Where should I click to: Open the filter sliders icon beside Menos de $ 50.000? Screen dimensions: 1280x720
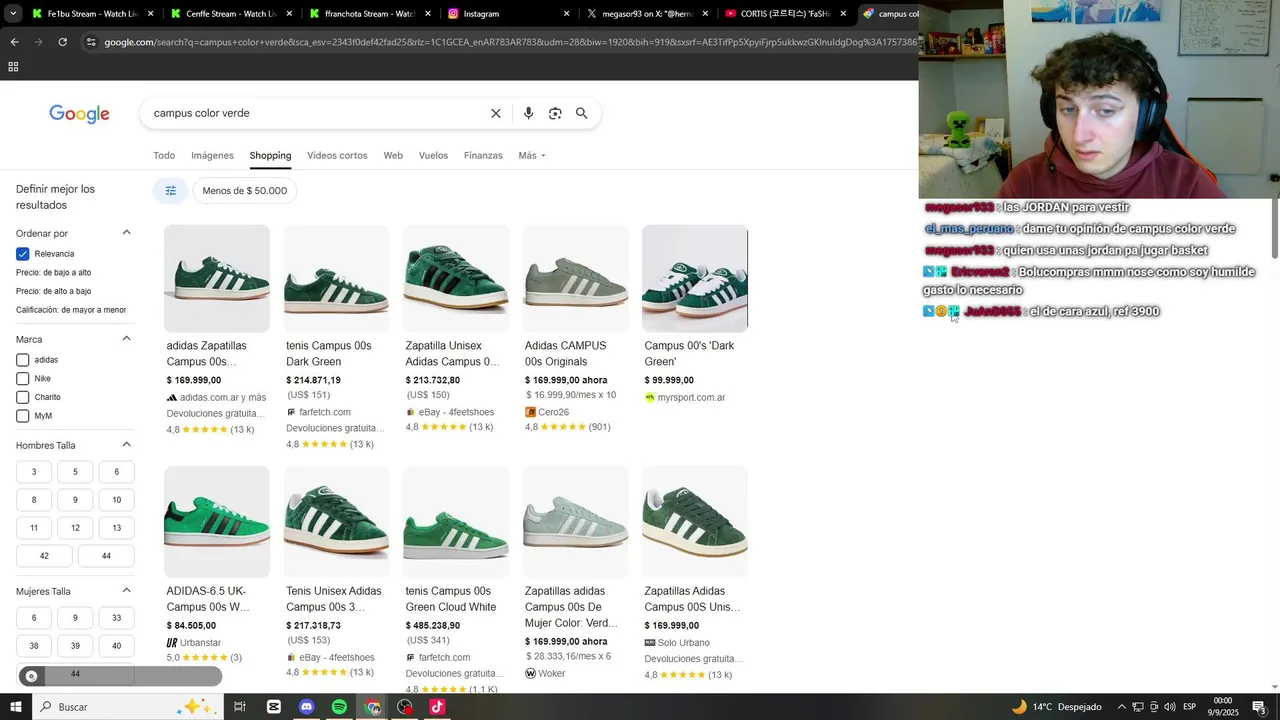[x=170, y=191]
